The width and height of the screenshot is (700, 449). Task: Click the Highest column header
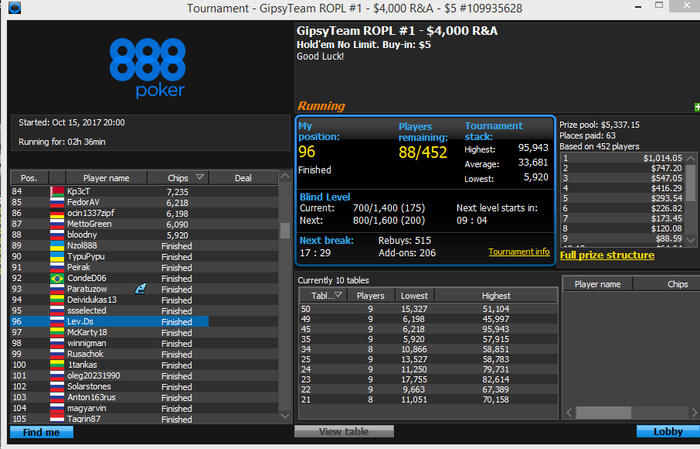496,295
